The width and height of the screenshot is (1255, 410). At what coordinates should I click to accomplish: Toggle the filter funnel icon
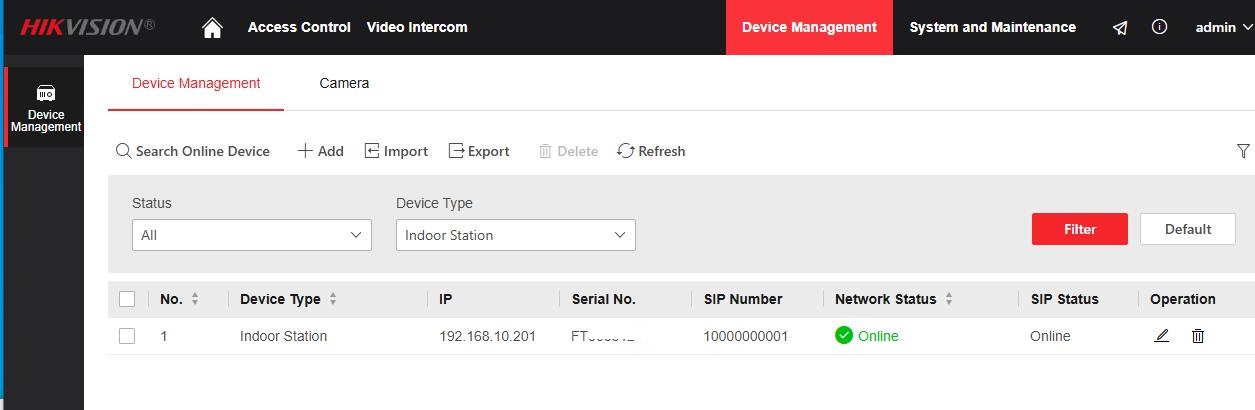1243,151
